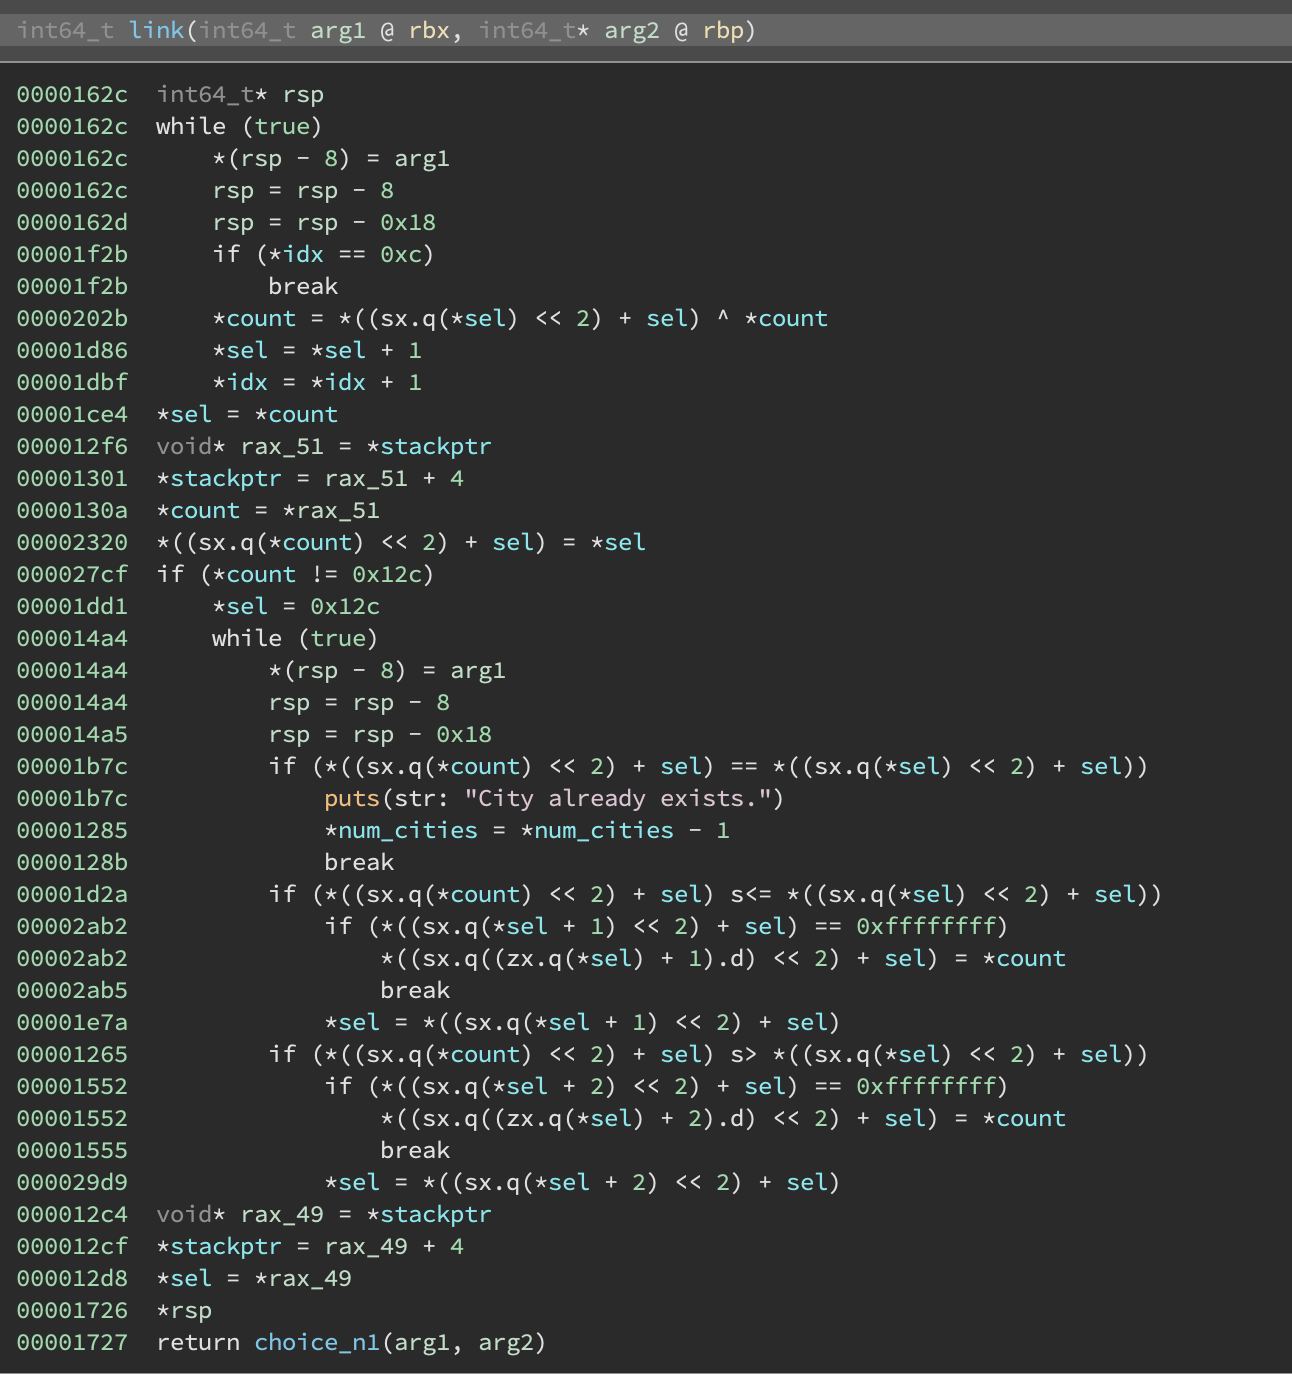Image resolution: width=1292 pixels, height=1374 pixels.
Task: Click the address 0000202b
Action: (x=72, y=318)
